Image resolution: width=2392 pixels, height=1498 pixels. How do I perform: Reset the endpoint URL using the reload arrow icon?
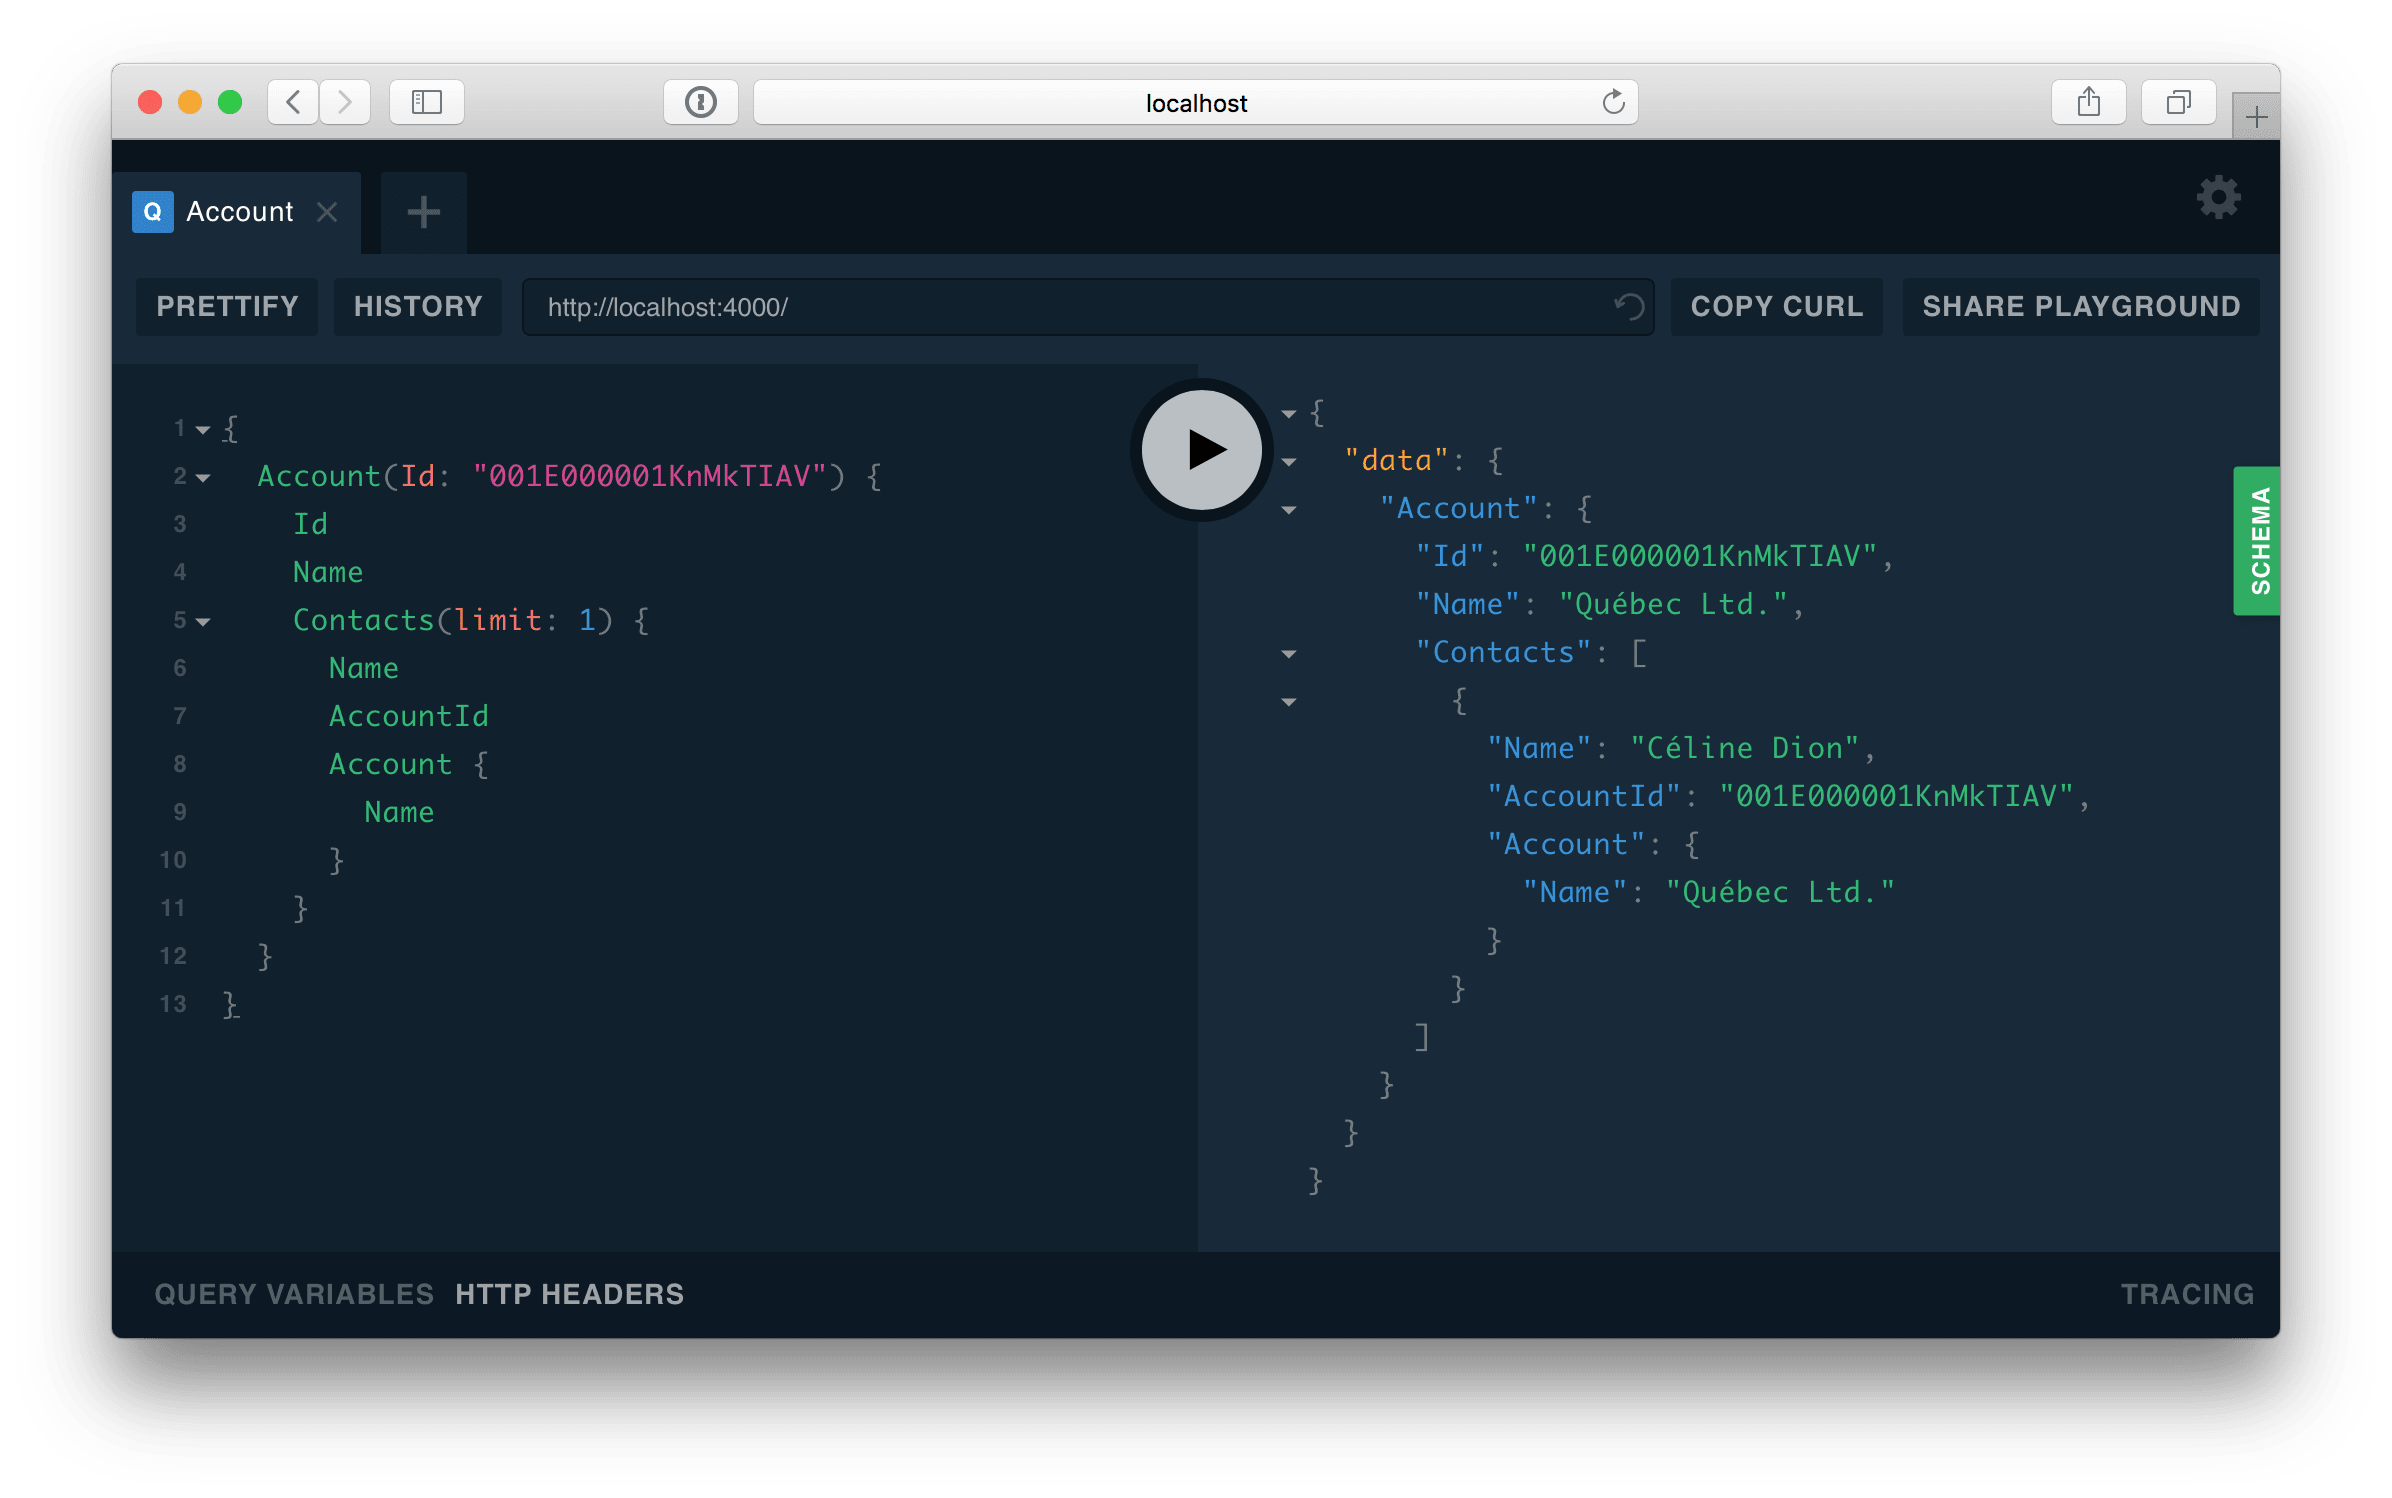[x=1630, y=307]
